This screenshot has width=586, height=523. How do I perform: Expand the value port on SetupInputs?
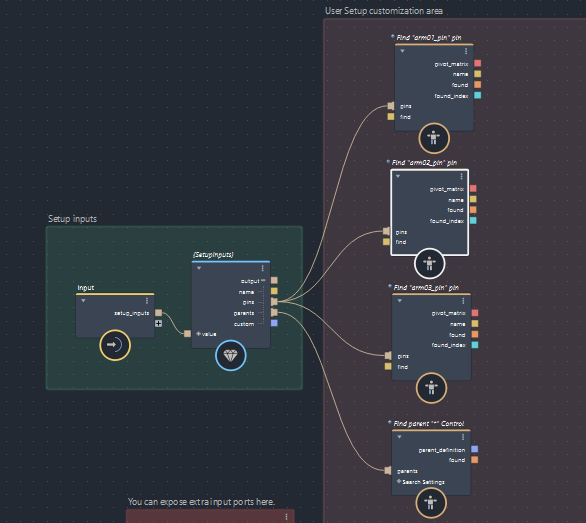pos(198,333)
